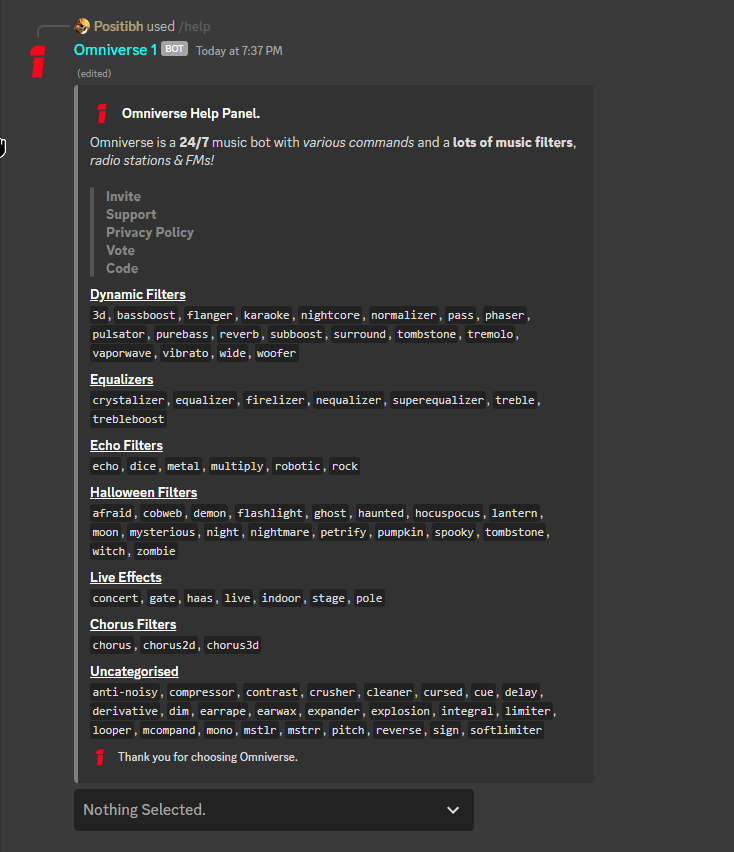Click the Positibh username in reply line
Image resolution: width=734 pixels, height=852 pixels.
[x=118, y=26]
